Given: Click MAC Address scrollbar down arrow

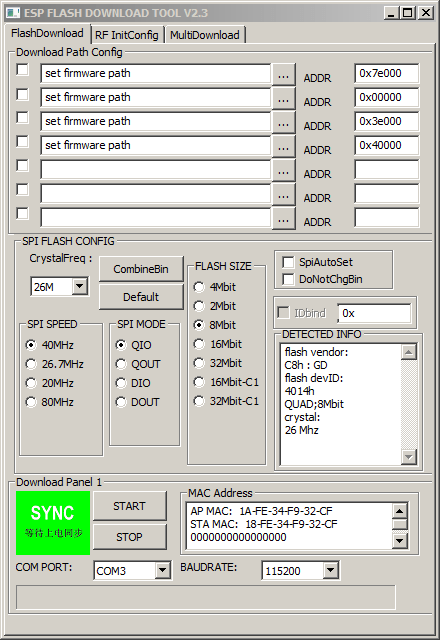Looking at the screenshot, I should click(400, 541).
